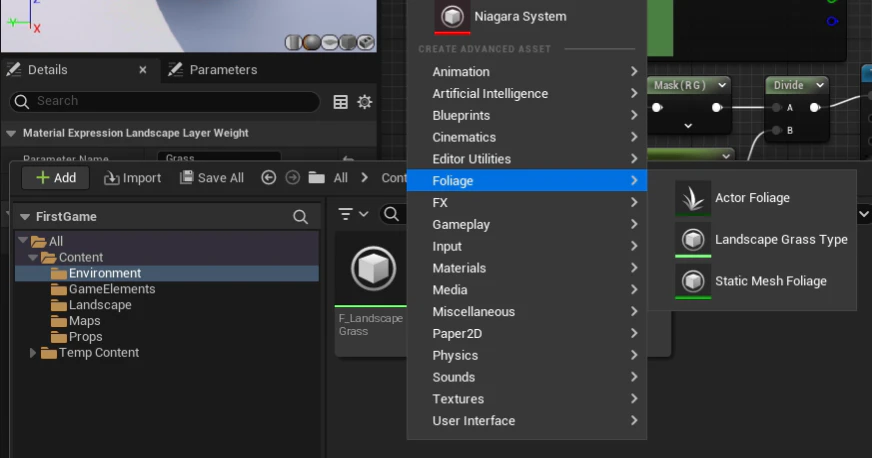Close the Details tab
Screen dimensions: 872x458
(x=143, y=69)
